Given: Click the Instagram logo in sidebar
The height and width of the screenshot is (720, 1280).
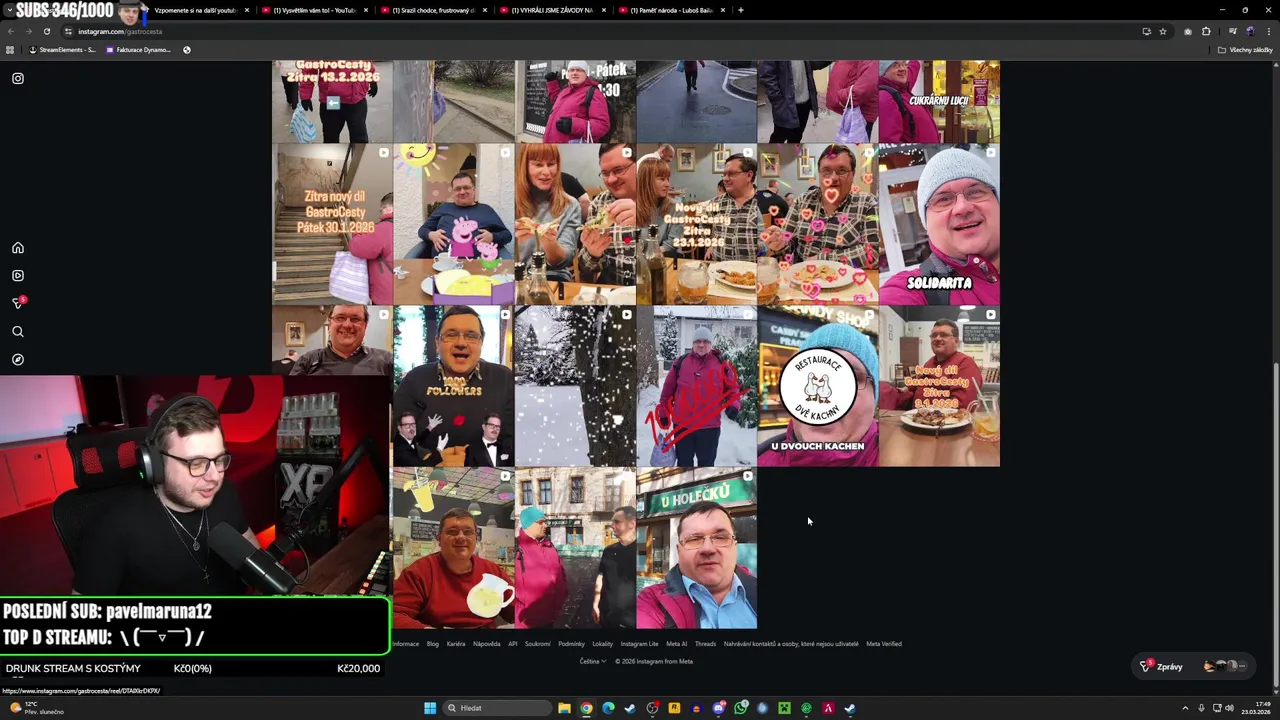Looking at the screenshot, I should point(18,78).
